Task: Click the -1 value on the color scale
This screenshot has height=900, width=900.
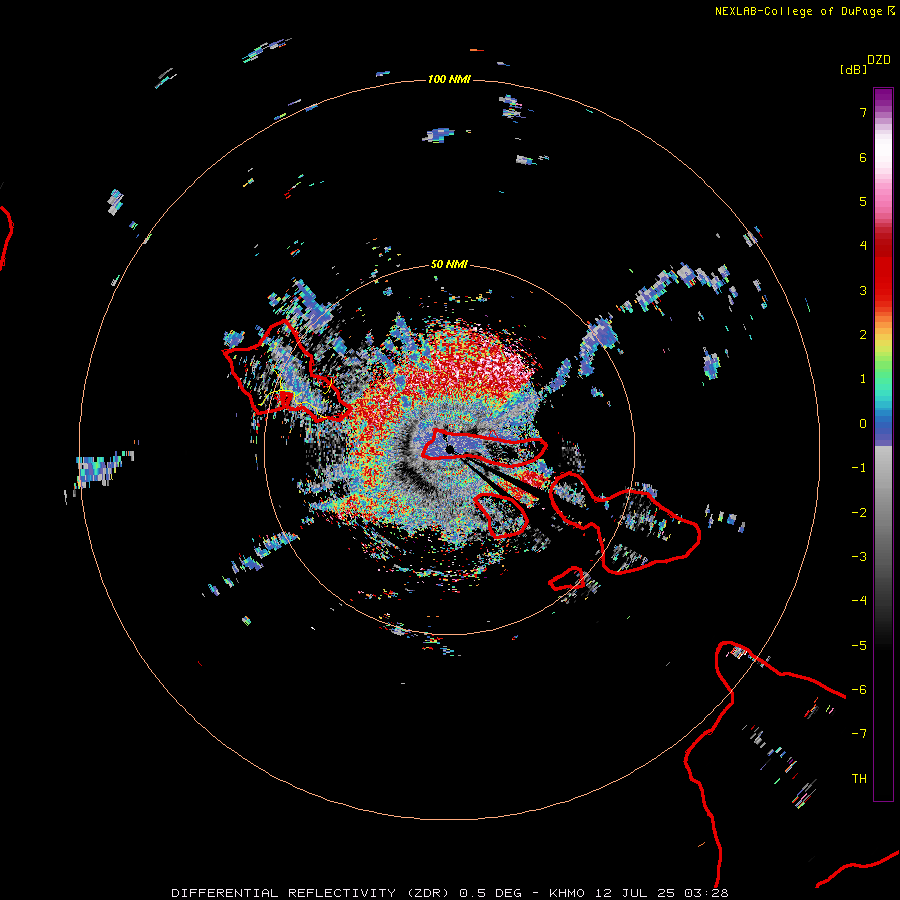Action: click(x=859, y=468)
